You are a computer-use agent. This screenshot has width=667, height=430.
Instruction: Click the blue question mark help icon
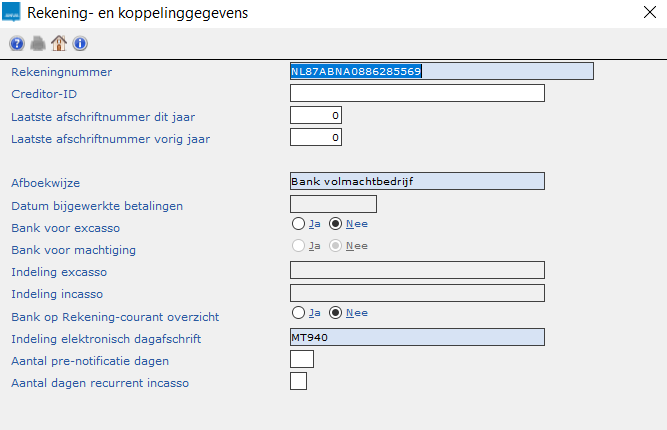pos(17,43)
